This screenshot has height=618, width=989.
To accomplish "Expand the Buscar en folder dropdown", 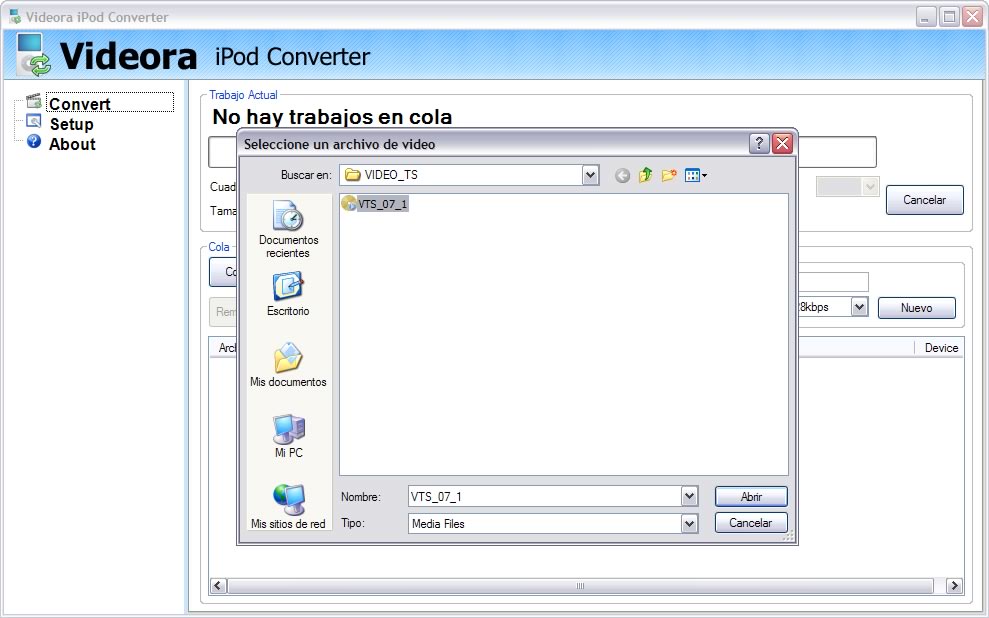I will click(x=590, y=175).
